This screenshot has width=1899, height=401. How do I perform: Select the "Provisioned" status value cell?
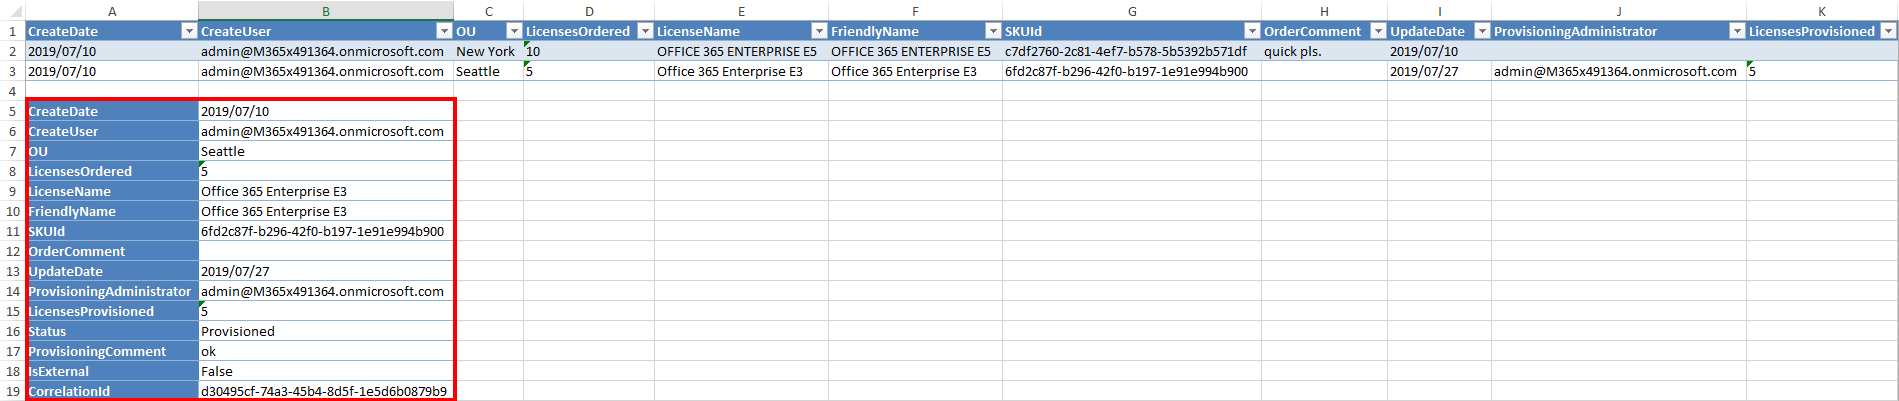[326, 331]
